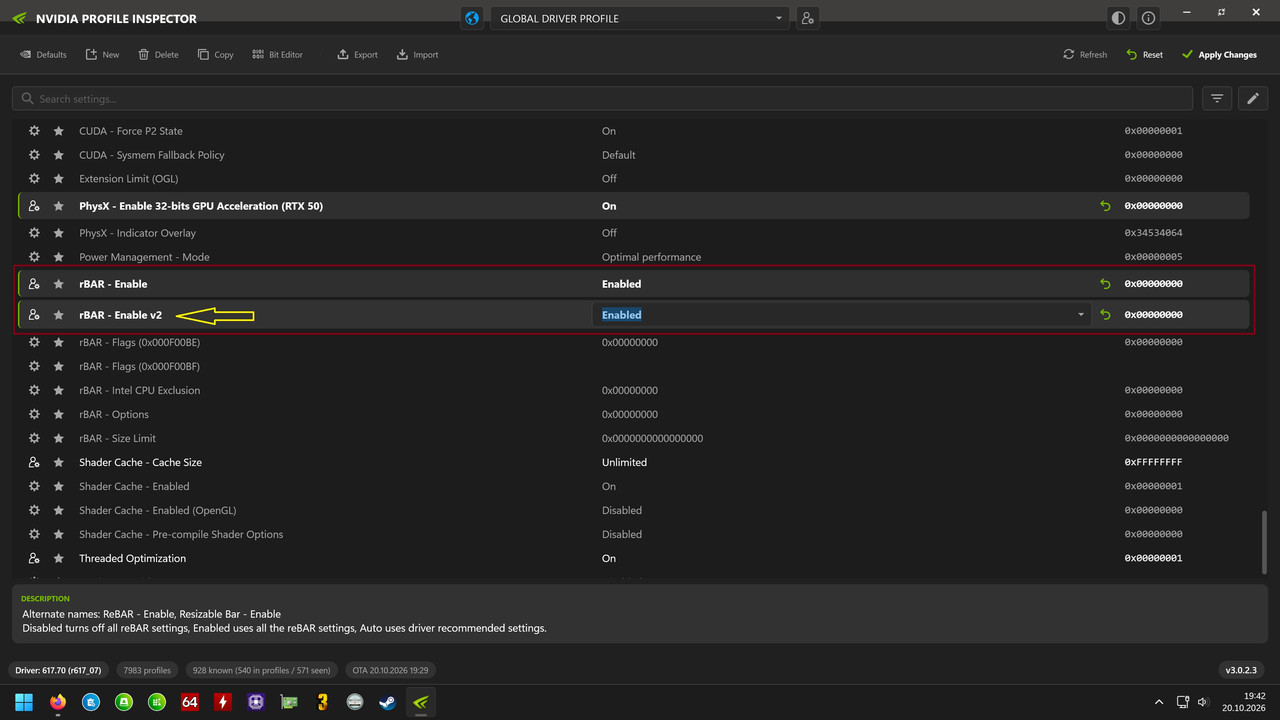Image resolution: width=1280 pixels, height=720 pixels.
Task: Show hidden system tray icons with the chevron
Action: [1159, 702]
